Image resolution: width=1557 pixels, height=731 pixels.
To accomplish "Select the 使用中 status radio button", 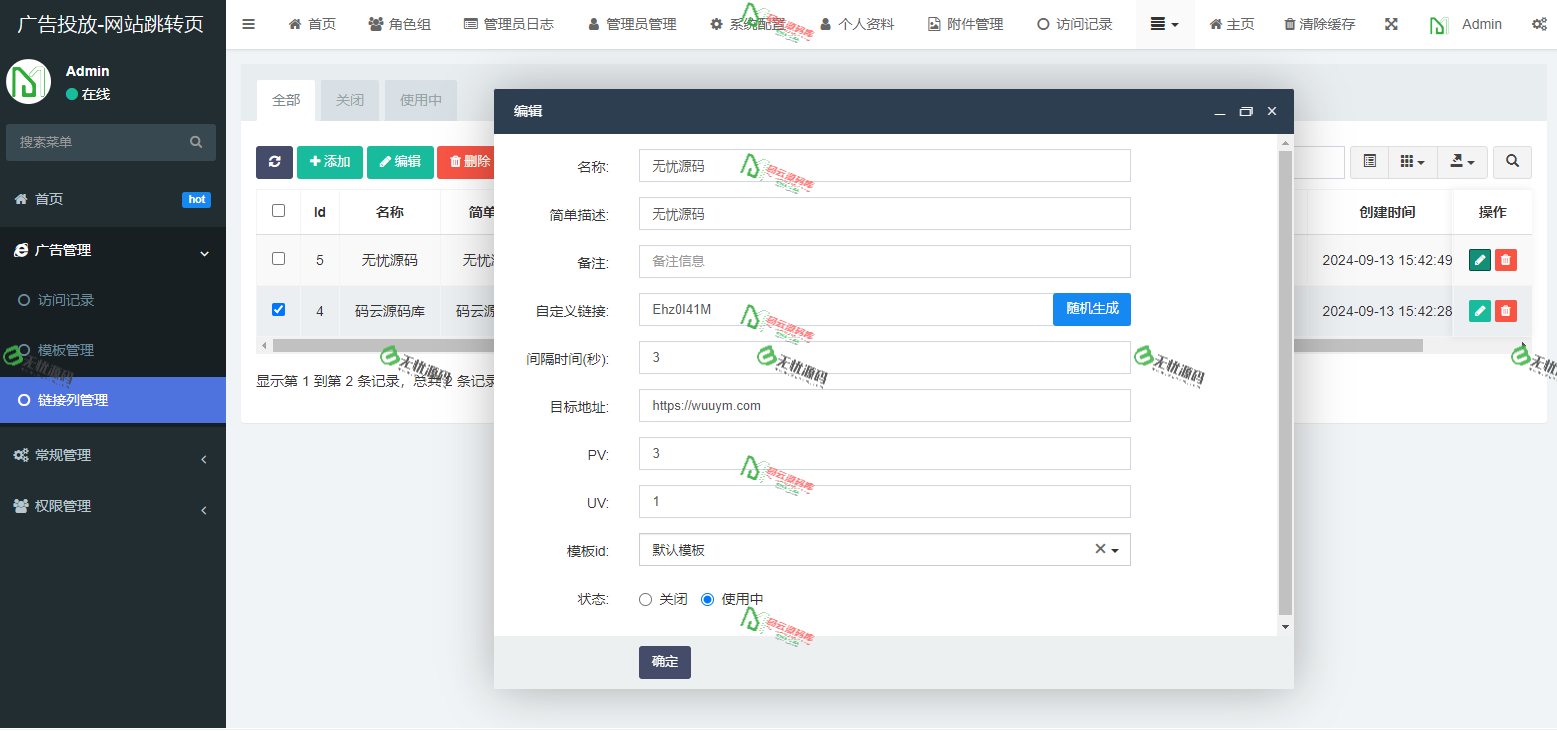I will click(708, 598).
